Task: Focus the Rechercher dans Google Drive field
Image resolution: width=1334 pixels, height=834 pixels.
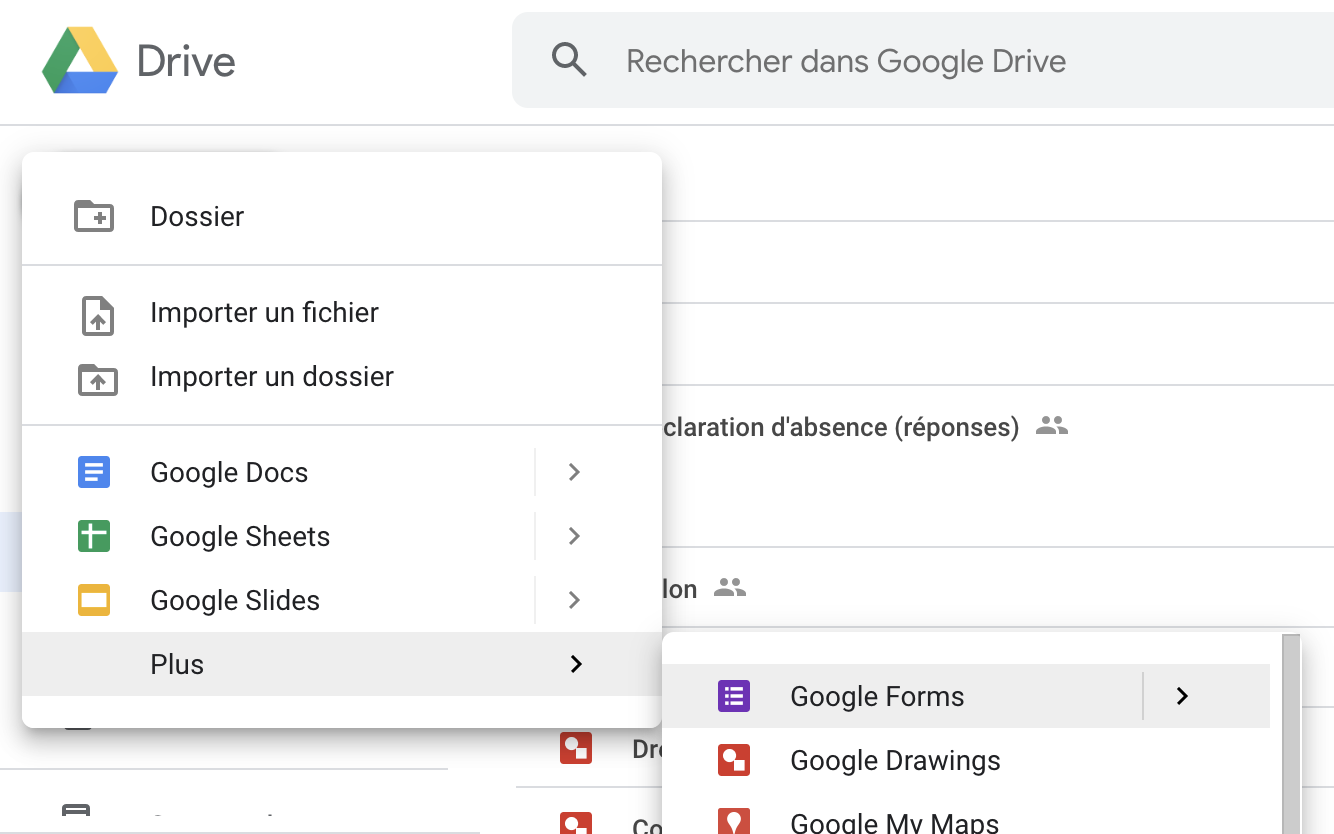Action: (923, 61)
